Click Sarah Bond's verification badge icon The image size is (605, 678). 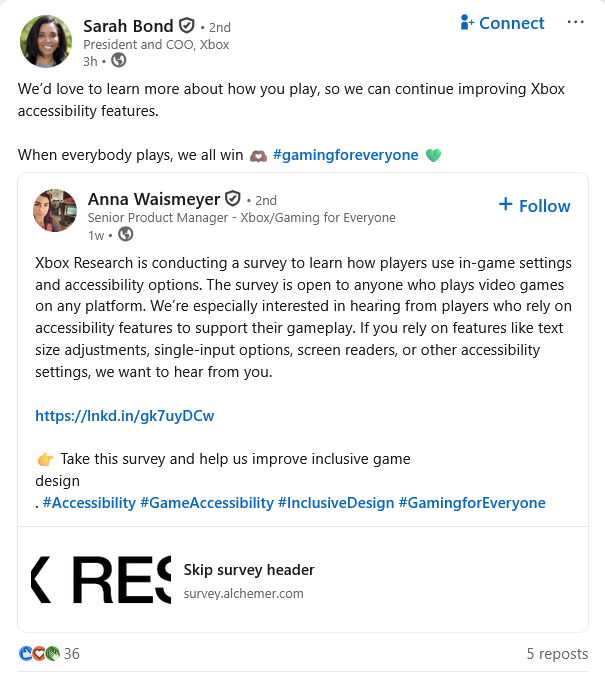click(186, 27)
